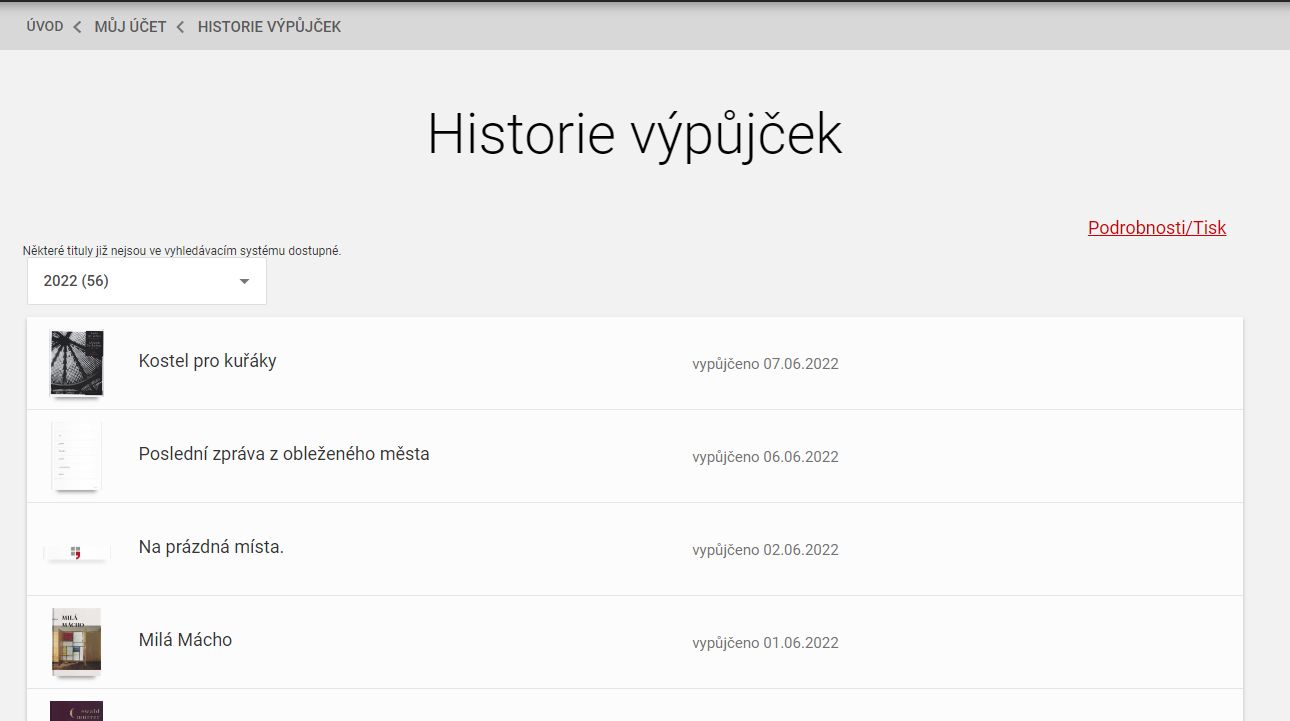Open the Kostel pro kuřáky cover thumbnail
The image size is (1290, 721).
[77, 363]
